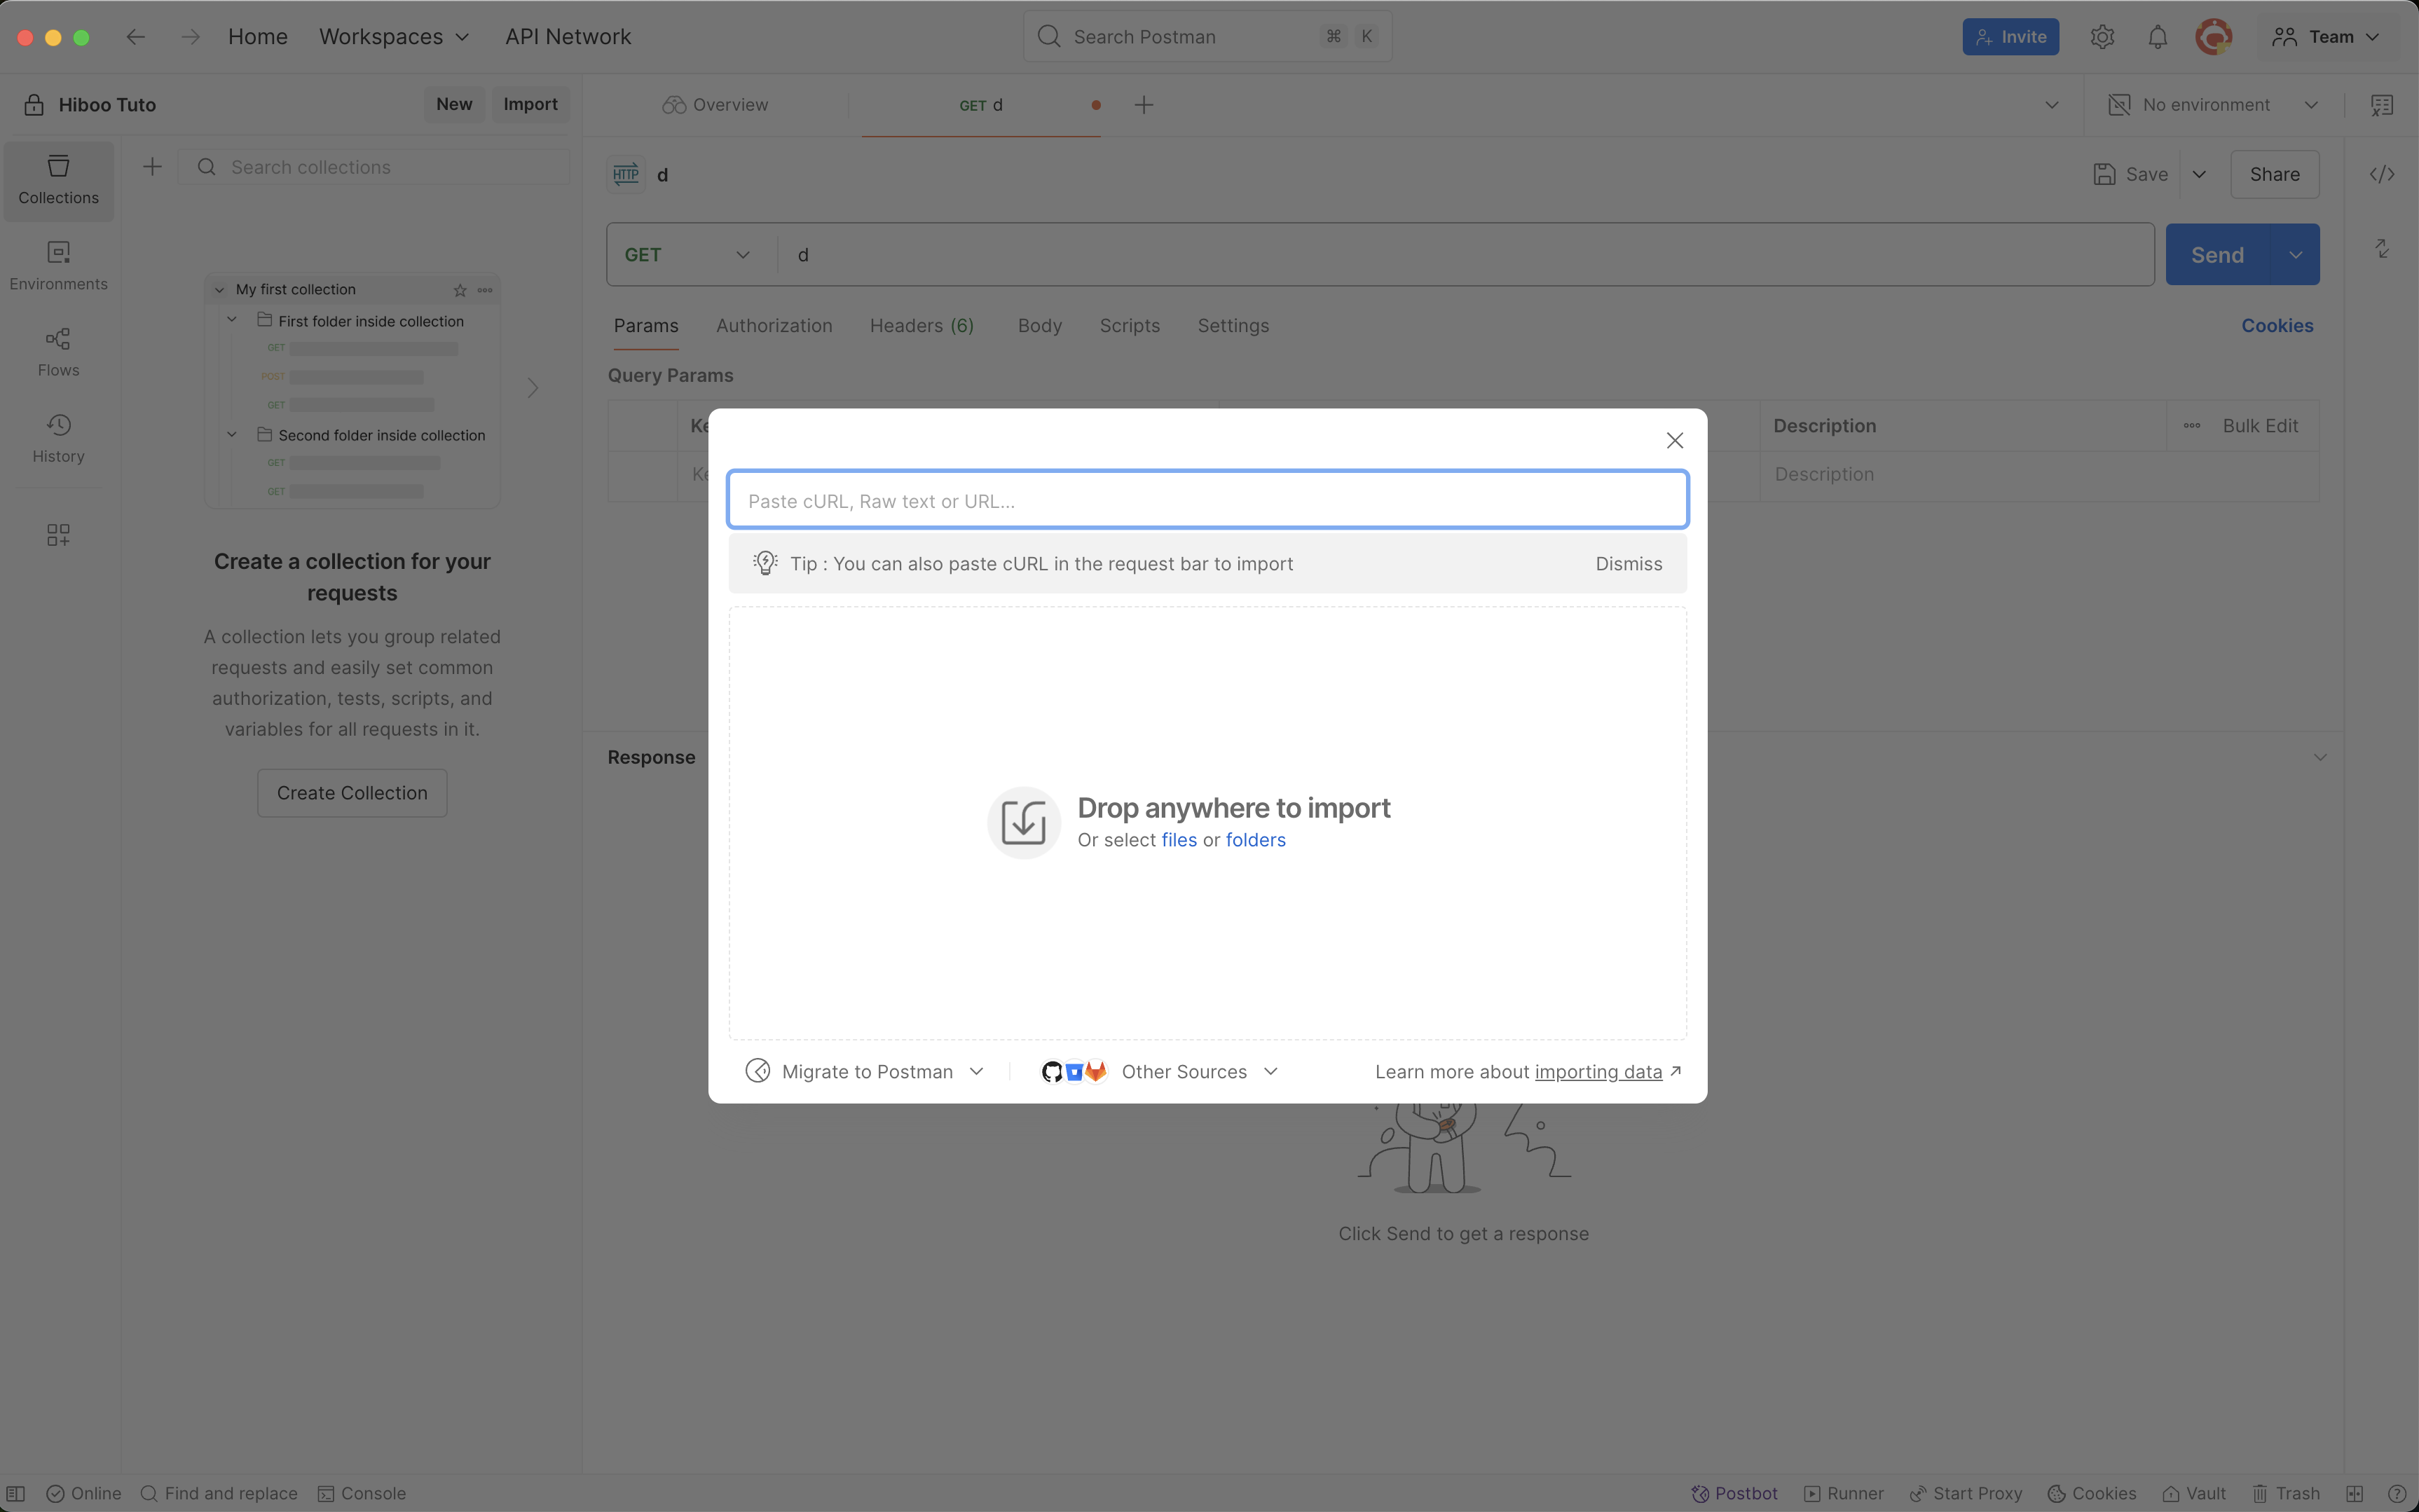The image size is (2419, 1512).
Task: Click the configure workspace sidebar icon
Action: pyautogui.click(x=58, y=535)
